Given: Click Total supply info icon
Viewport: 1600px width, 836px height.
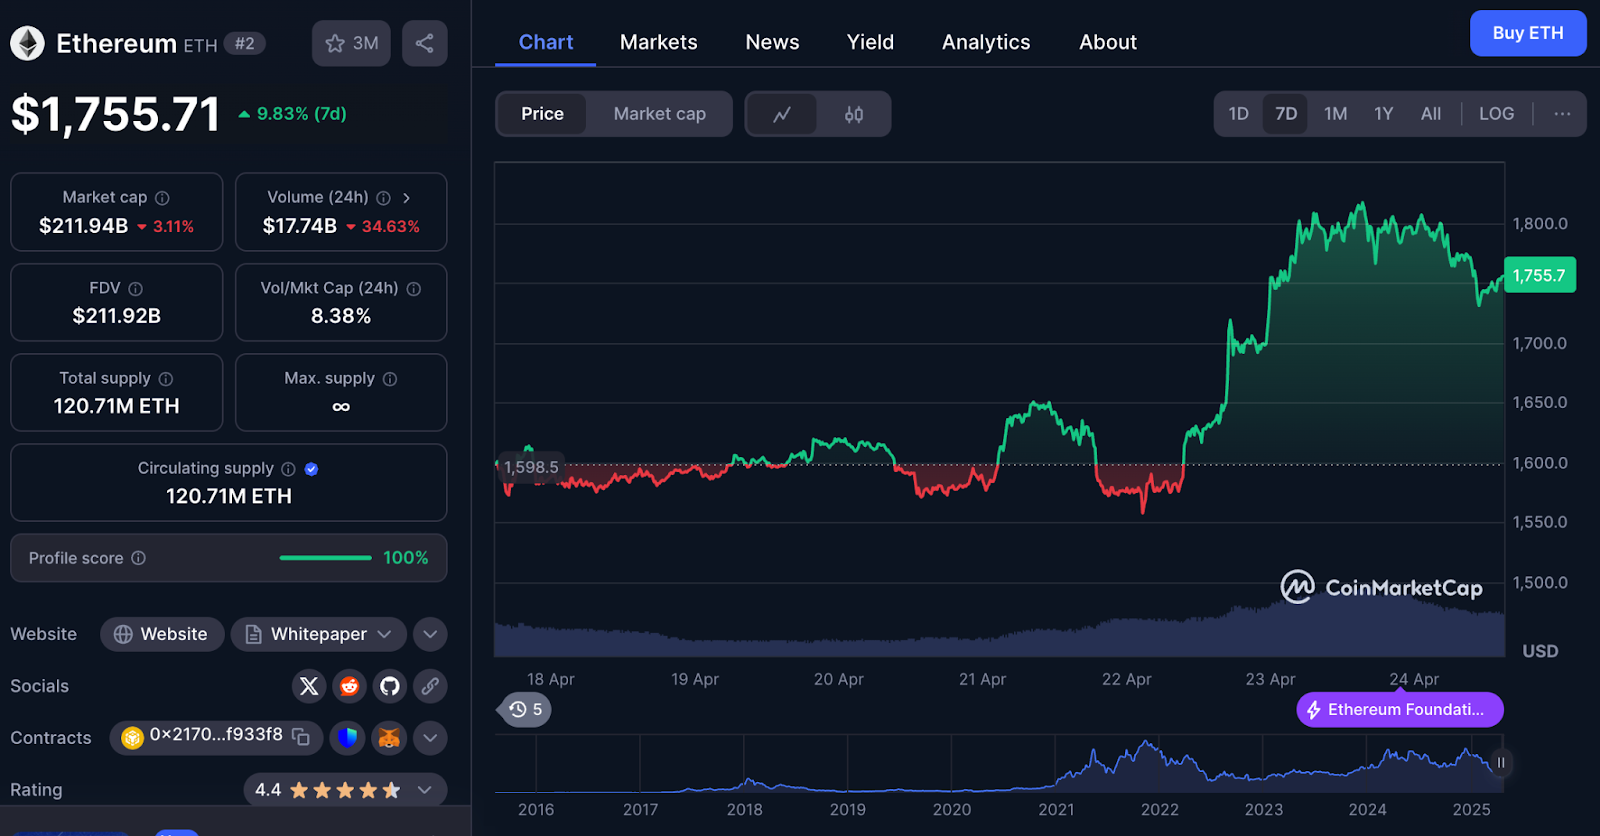Looking at the screenshot, I should click(x=166, y=379).
